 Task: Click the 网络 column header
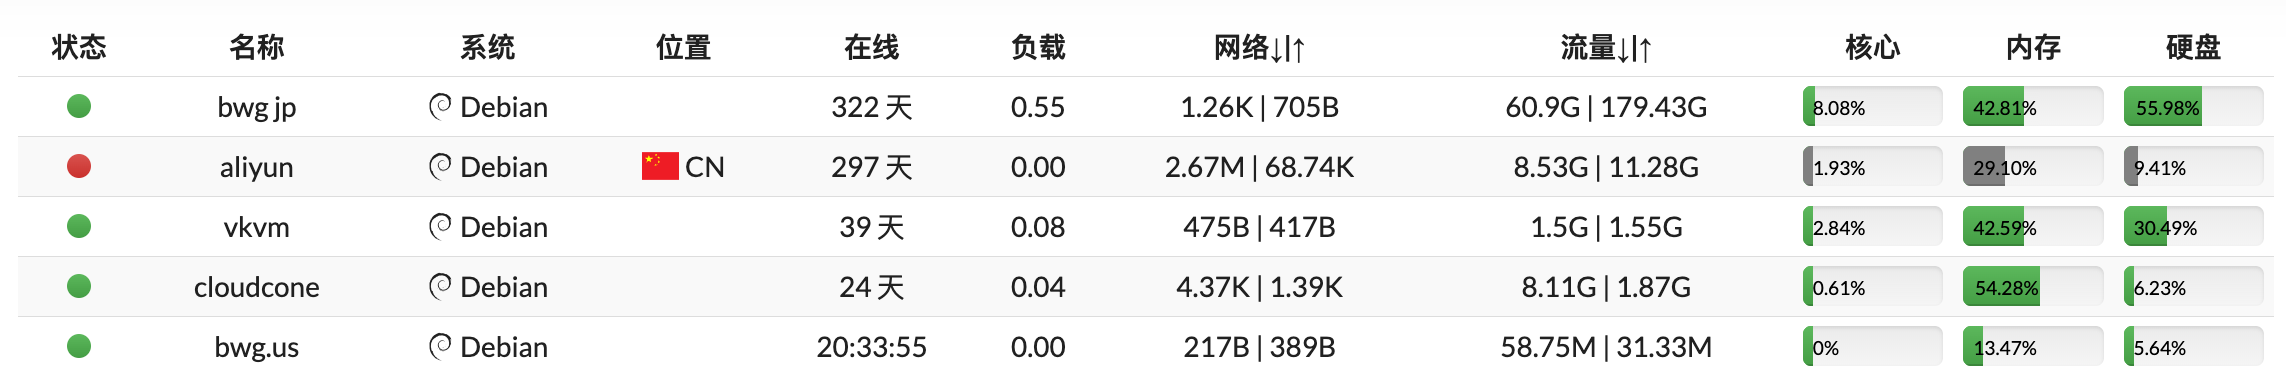[x=1259, y=47]
